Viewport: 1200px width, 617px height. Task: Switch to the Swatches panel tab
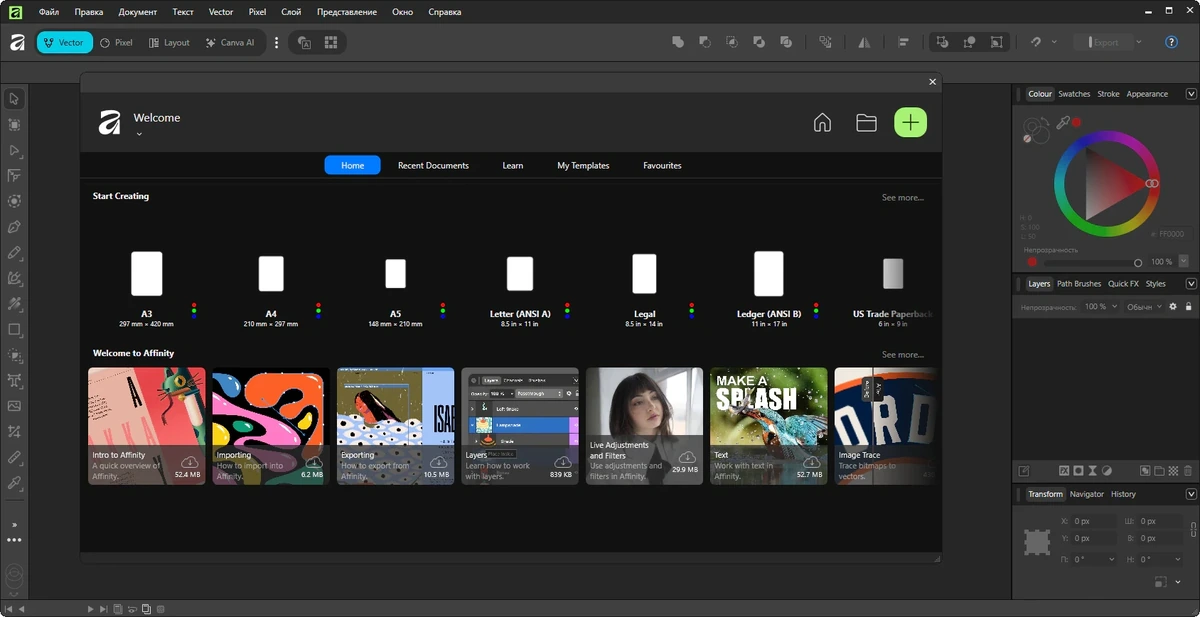coord(1074,94)
